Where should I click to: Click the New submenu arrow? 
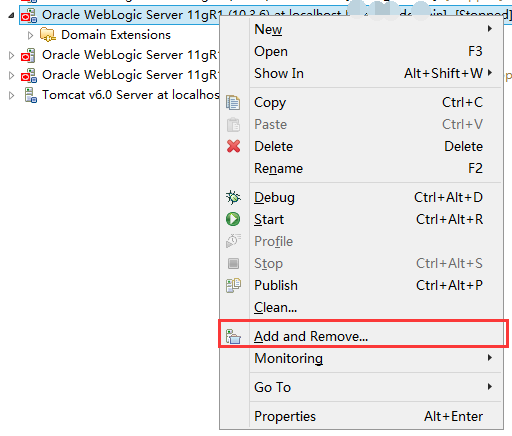coord(490,29)
